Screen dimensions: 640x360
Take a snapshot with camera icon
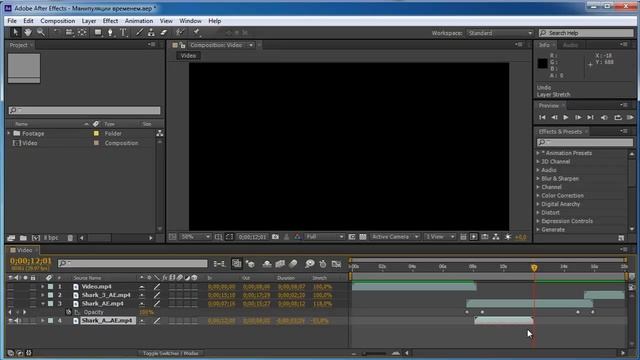275,237
